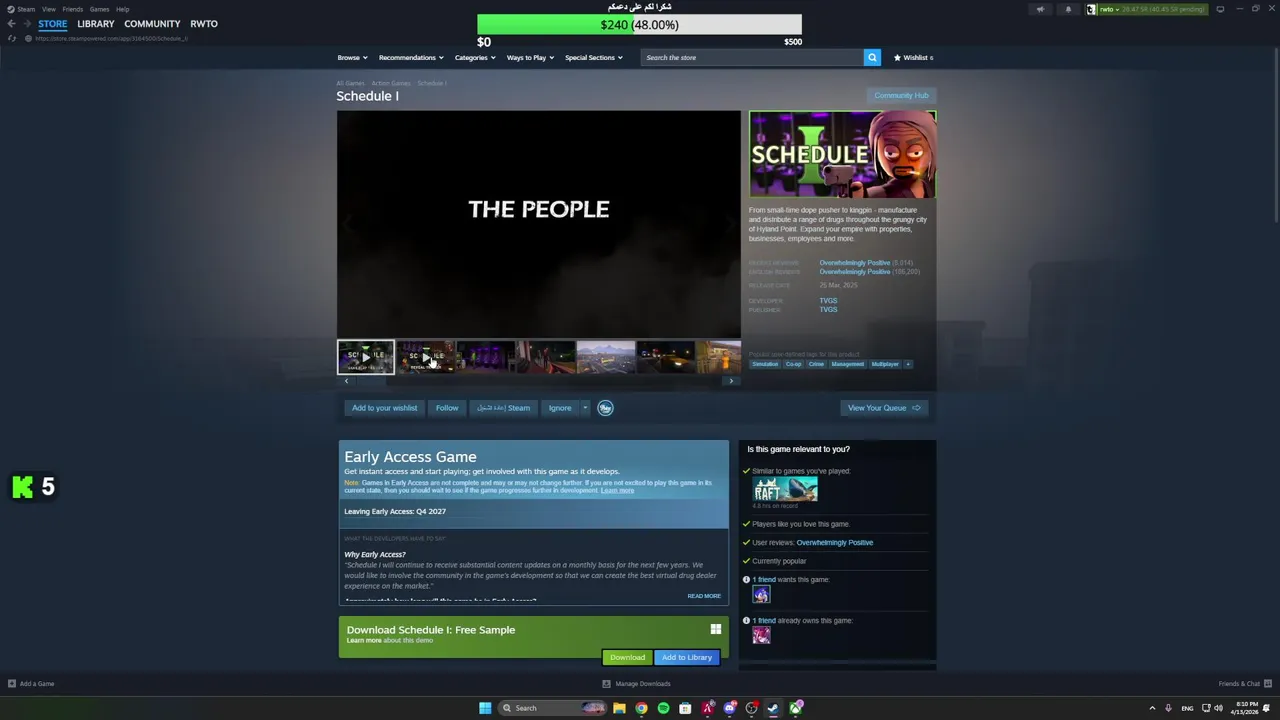Switch to the LIBRARY tab
This screenshot has height=720, width=1280.
pos(96,24)
